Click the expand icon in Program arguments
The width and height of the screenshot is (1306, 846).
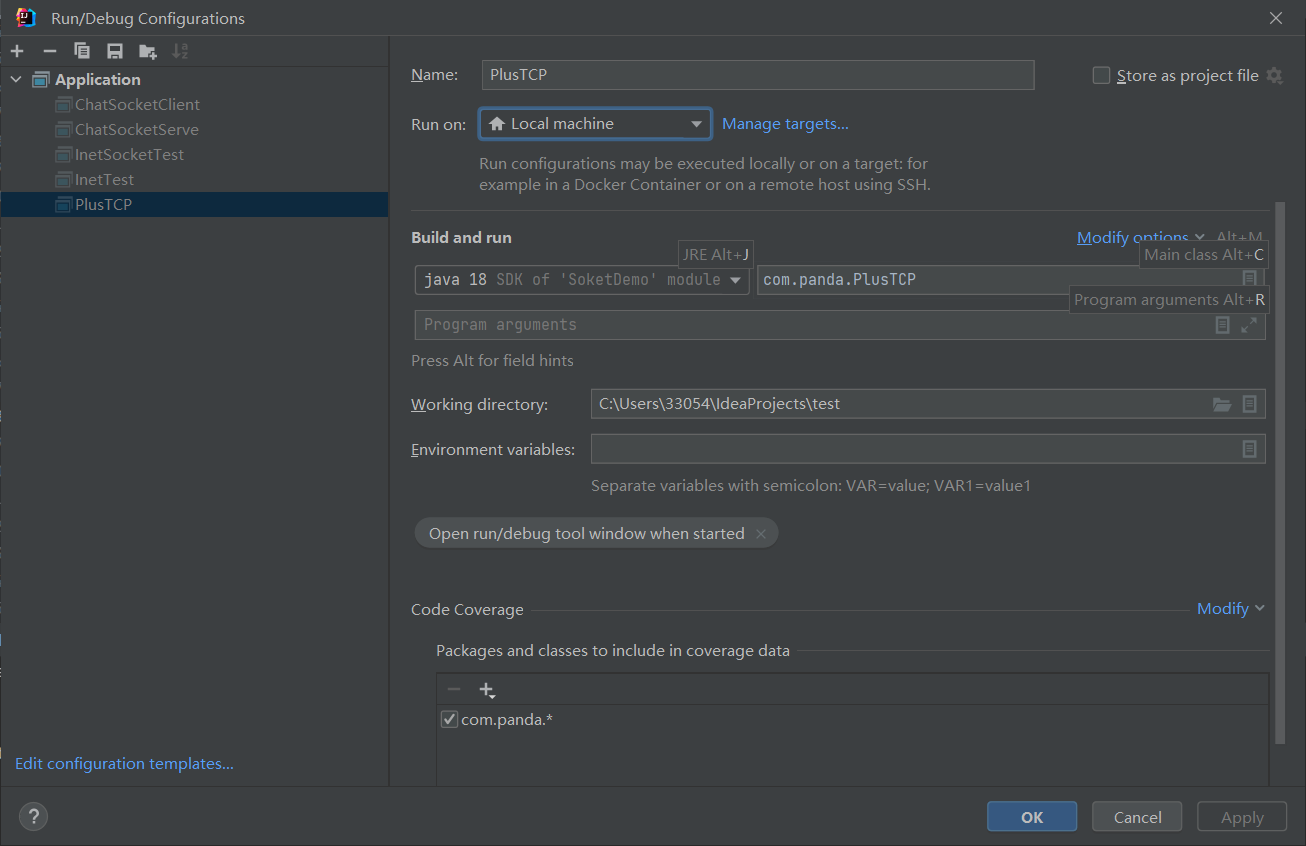pyautogui.click(x=1249, y=325)
